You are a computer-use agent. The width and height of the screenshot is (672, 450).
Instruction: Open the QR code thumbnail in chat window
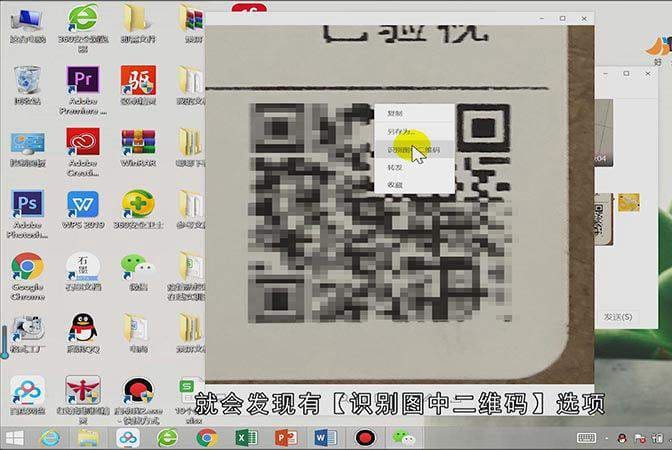point(603,219)
